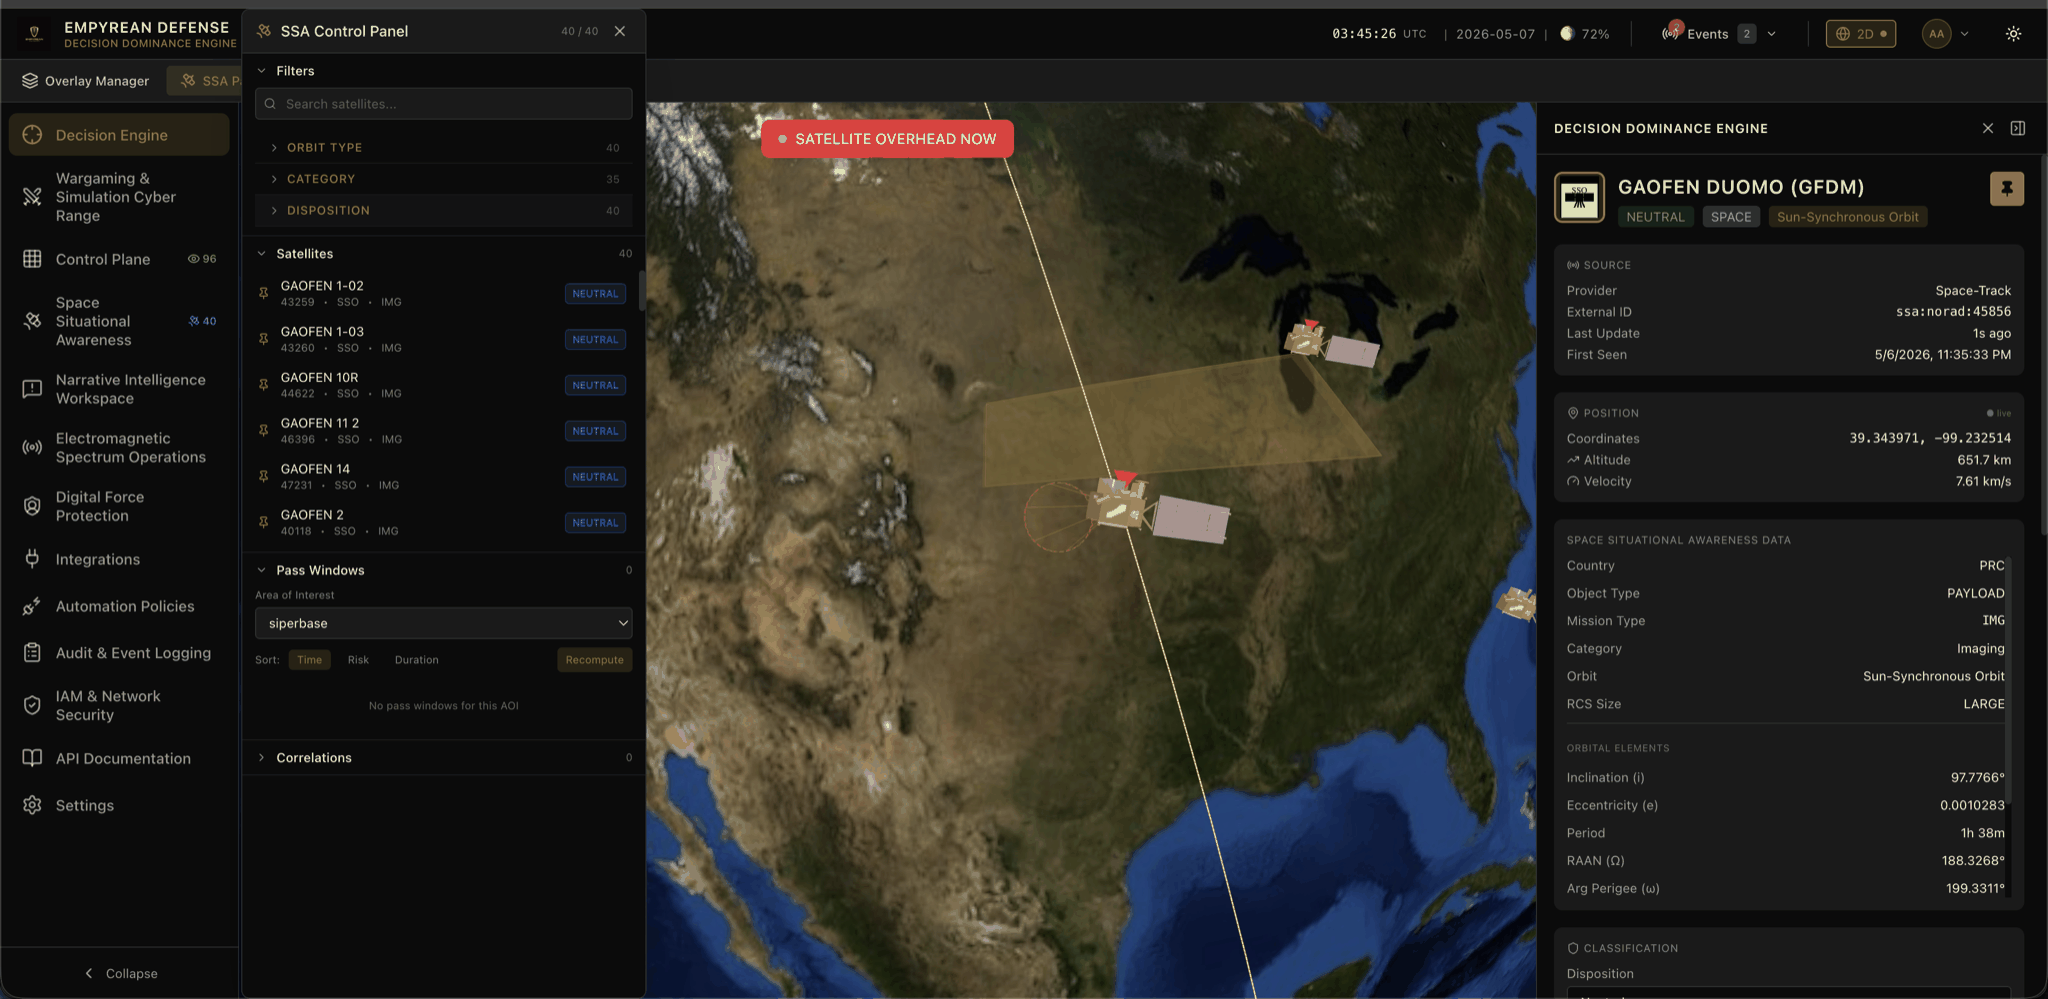Click the northern satellite model near Great Lakes
Image resolution: width=2048 pixels, height=999 pixels.
(x=1331, y=343)
